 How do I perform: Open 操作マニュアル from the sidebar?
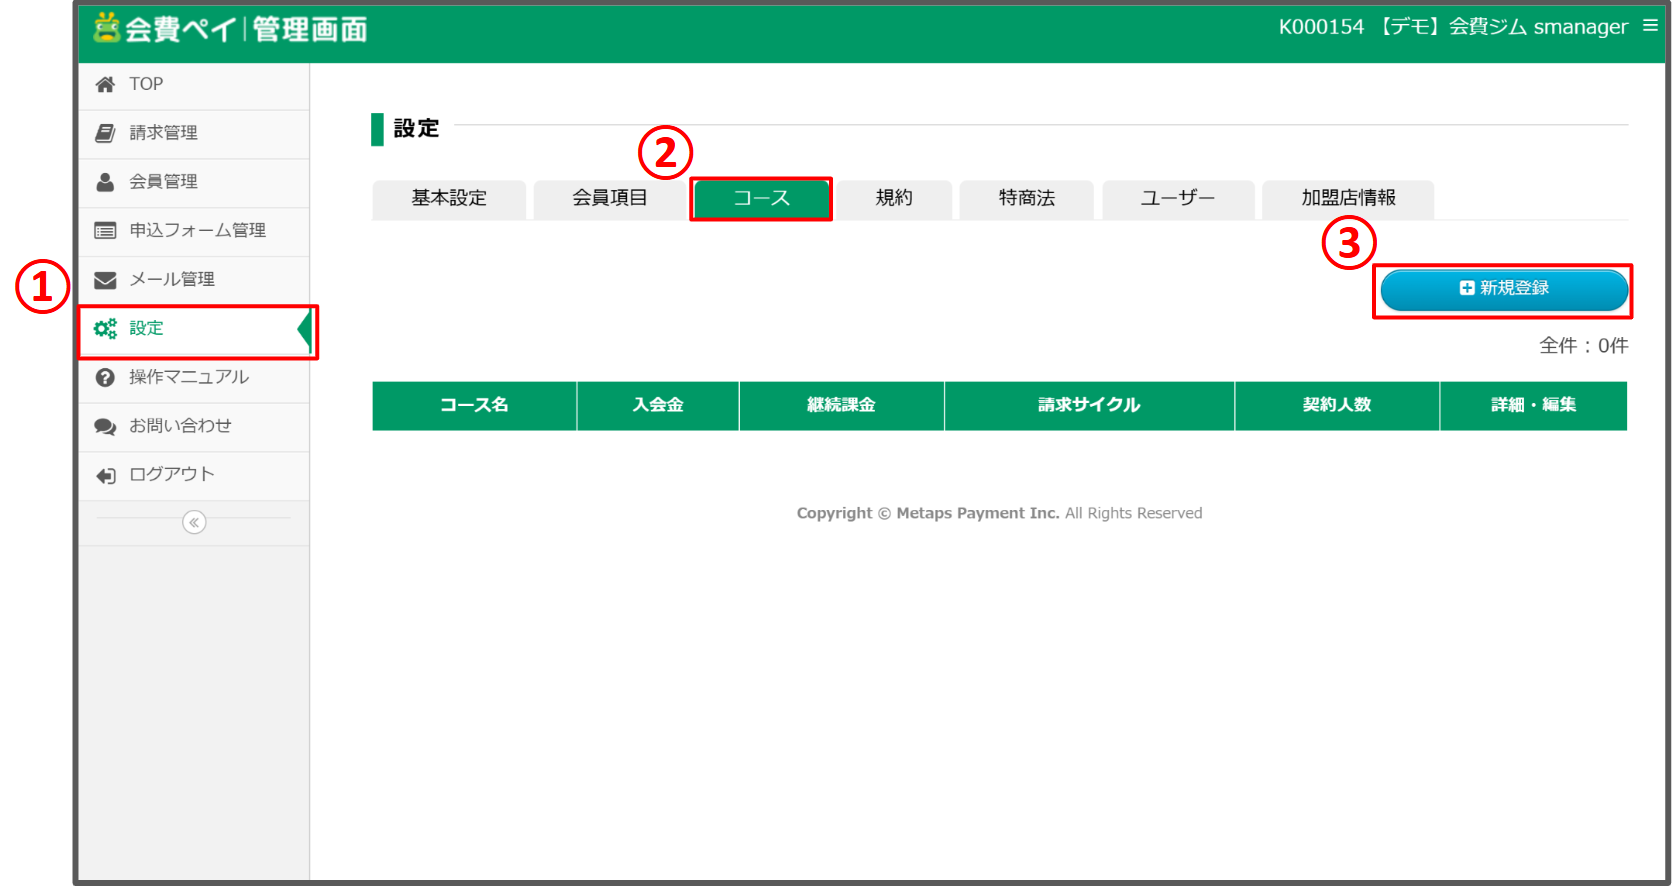tap(194, 378)
